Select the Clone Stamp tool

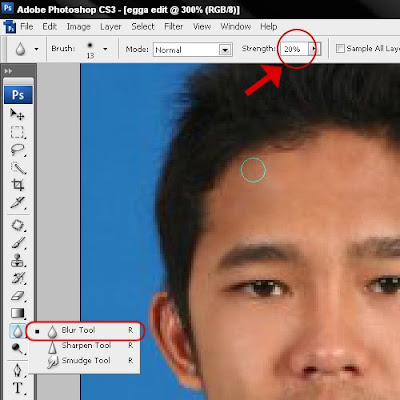tap(18, 260)
